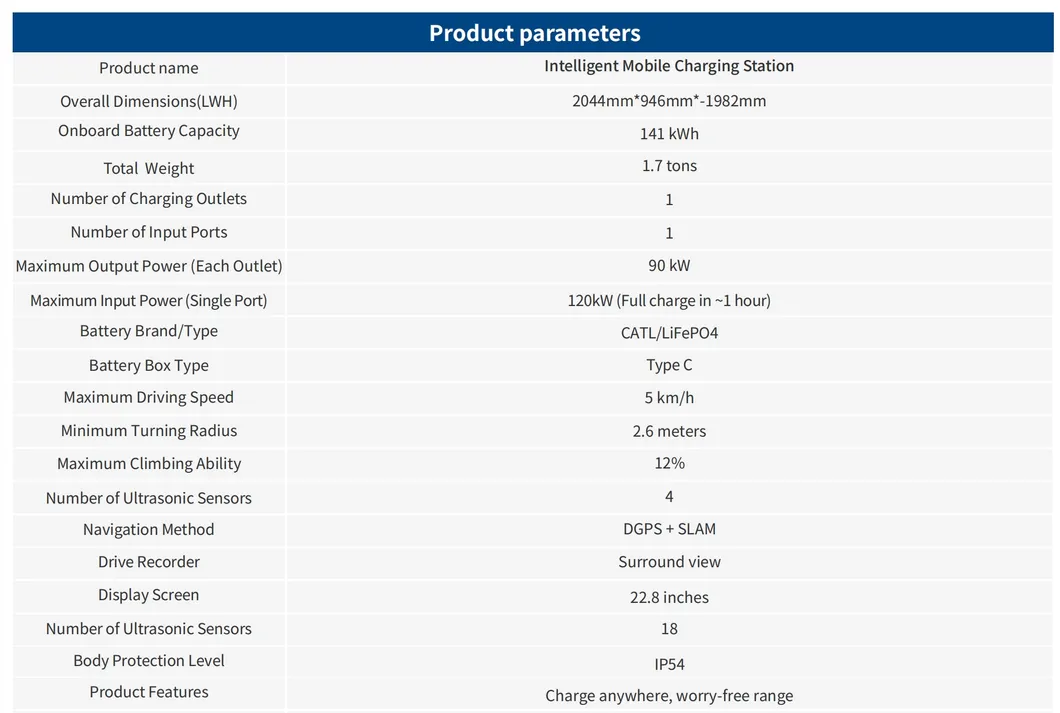Viewport: 1060px width, 713px height.
Task: Select the IP54 protection level value
Action: (x=669, y=664)
